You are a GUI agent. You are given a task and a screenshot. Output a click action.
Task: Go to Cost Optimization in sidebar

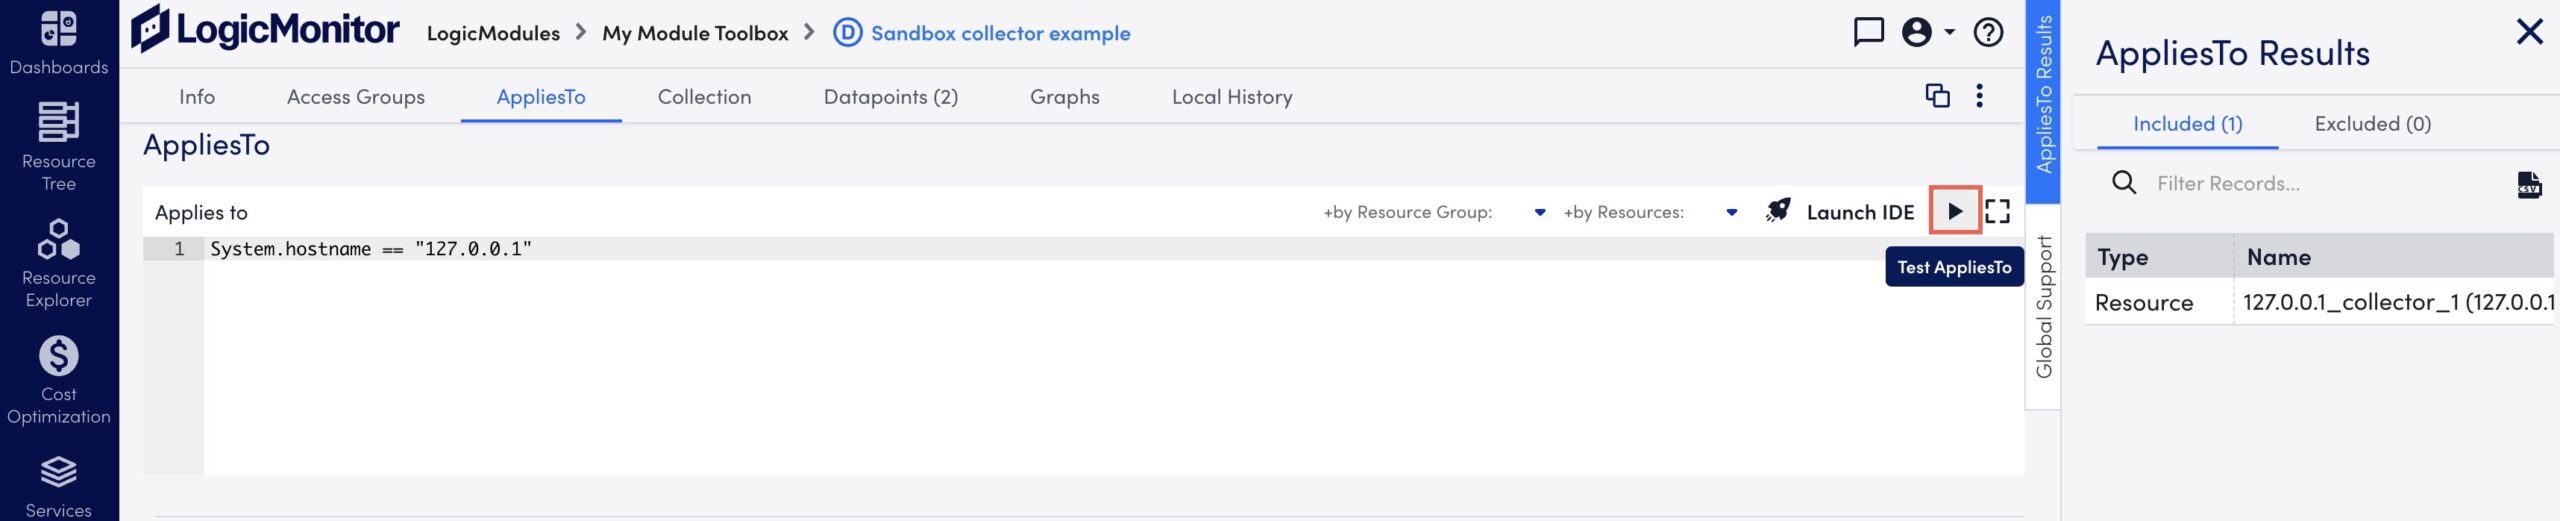(59, 381)
